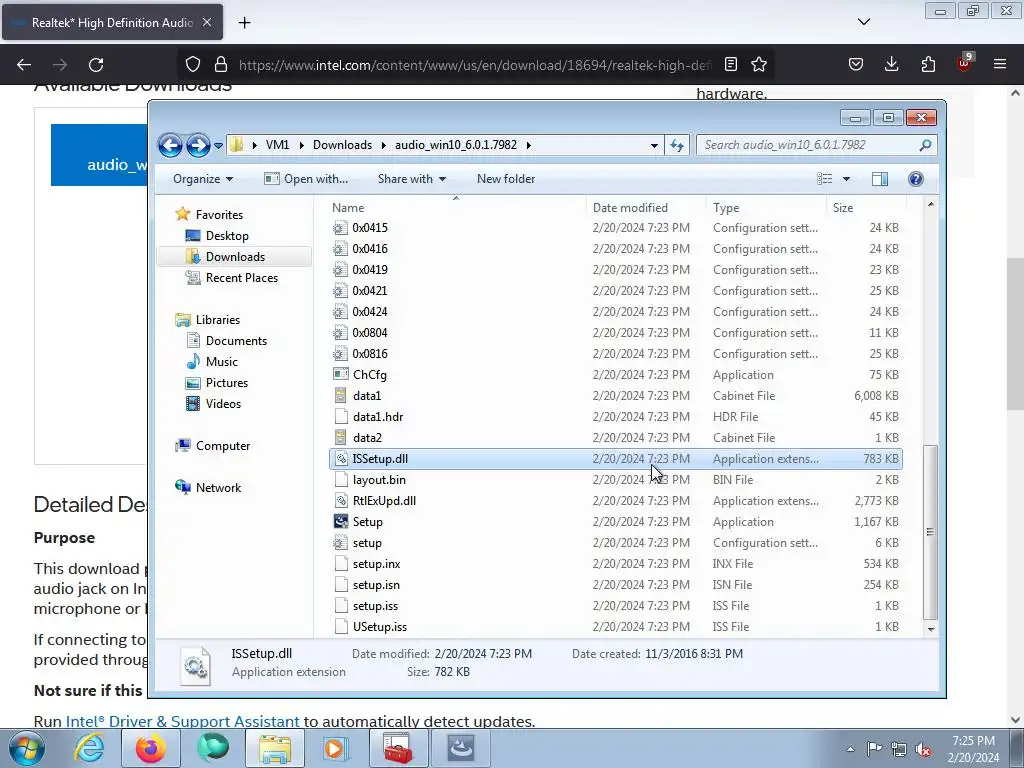Refresh the Explorer folder view
This screenshot has height=768, width=1024.
[x=677, y=145]
